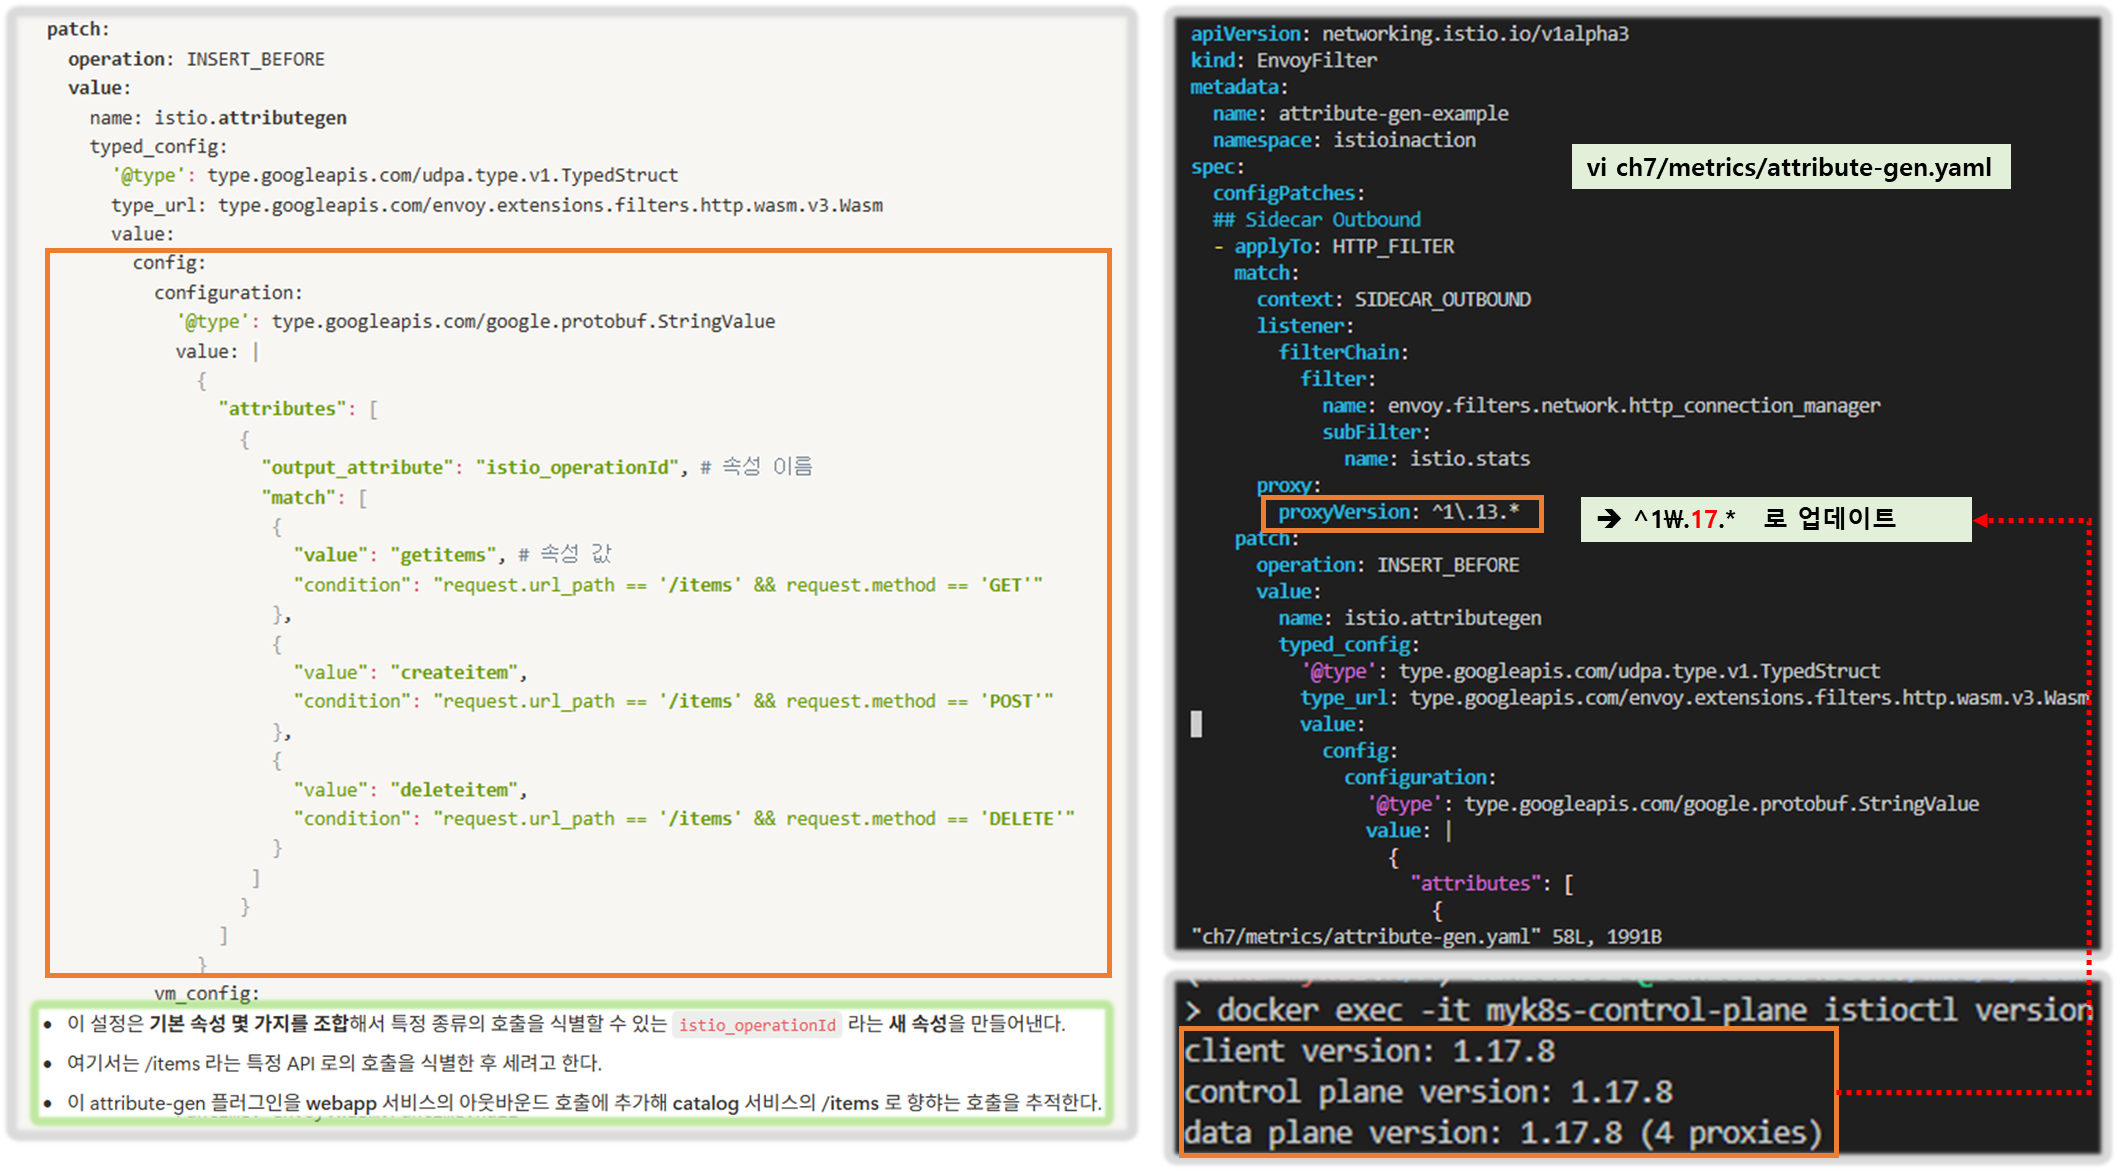Click the 'data plane version' output line
This screenshot has height=1171, width=2118.
1502,1133
